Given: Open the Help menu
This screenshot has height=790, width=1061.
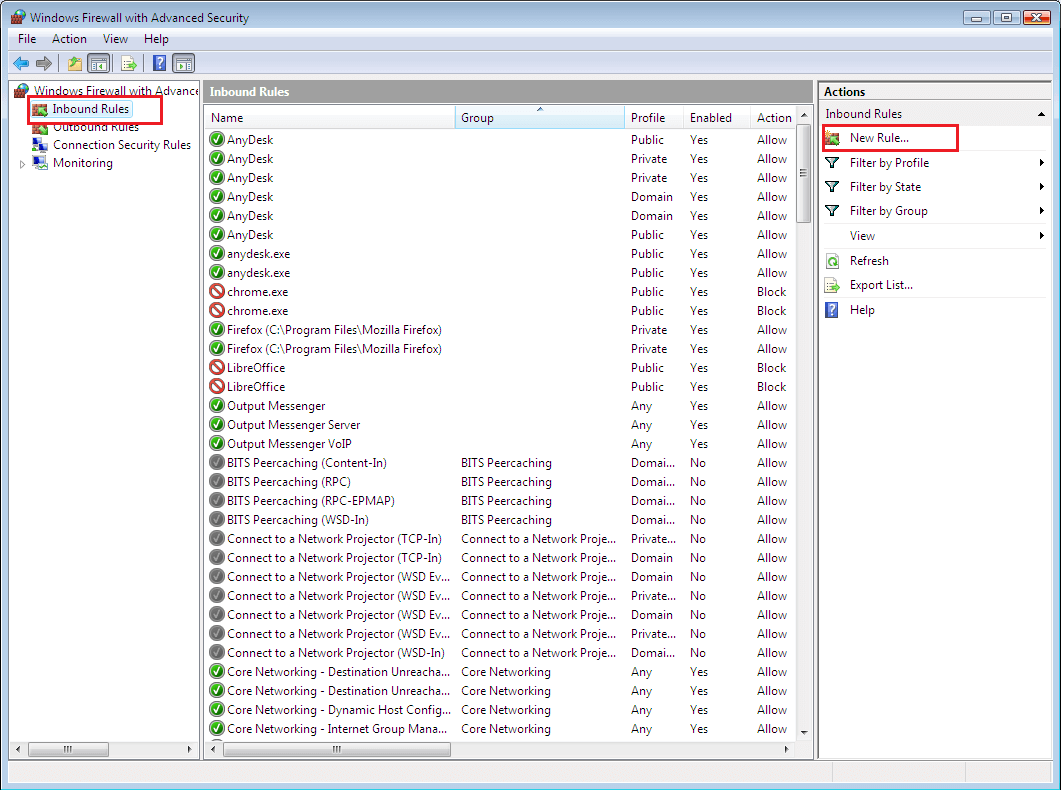Looking at the screenshot, I should 156,39.
